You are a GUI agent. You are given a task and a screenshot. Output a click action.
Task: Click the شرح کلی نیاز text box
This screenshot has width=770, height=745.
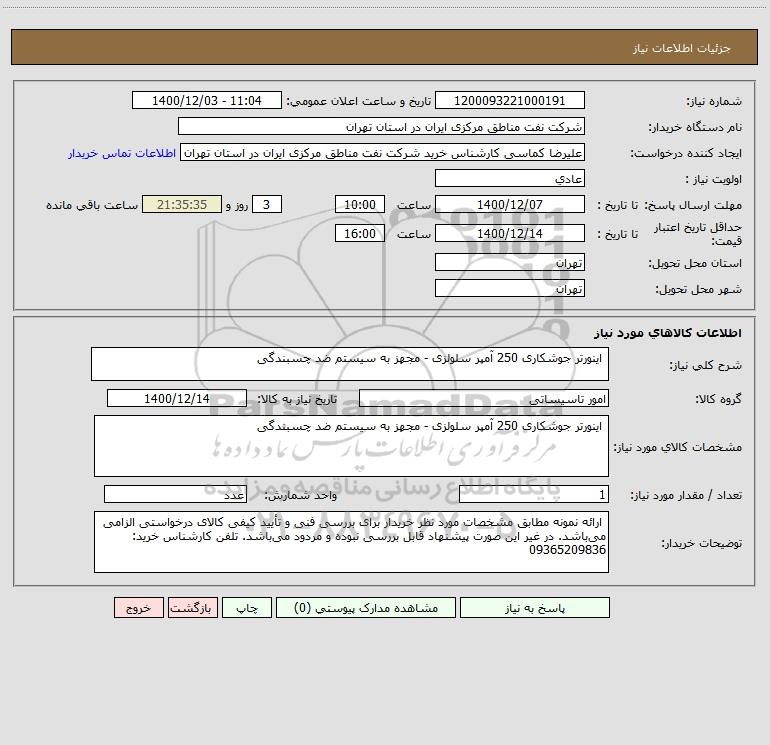click(x=350, y=364)
